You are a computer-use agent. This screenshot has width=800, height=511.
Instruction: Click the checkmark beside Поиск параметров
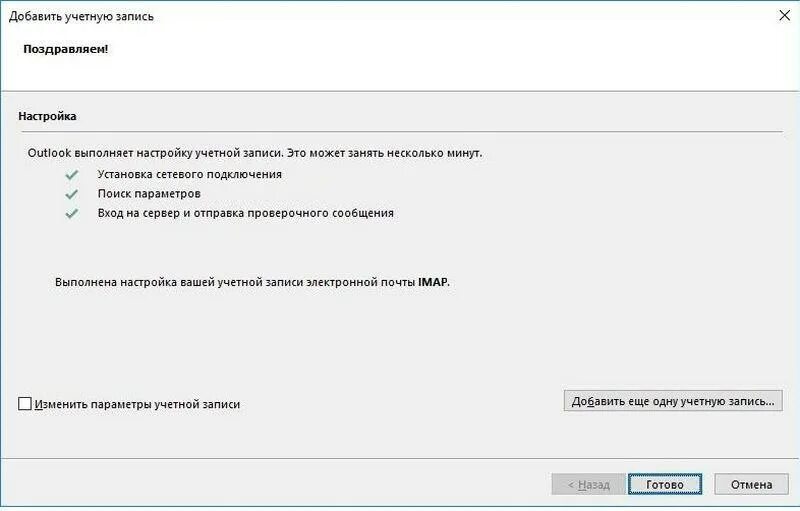71,194
